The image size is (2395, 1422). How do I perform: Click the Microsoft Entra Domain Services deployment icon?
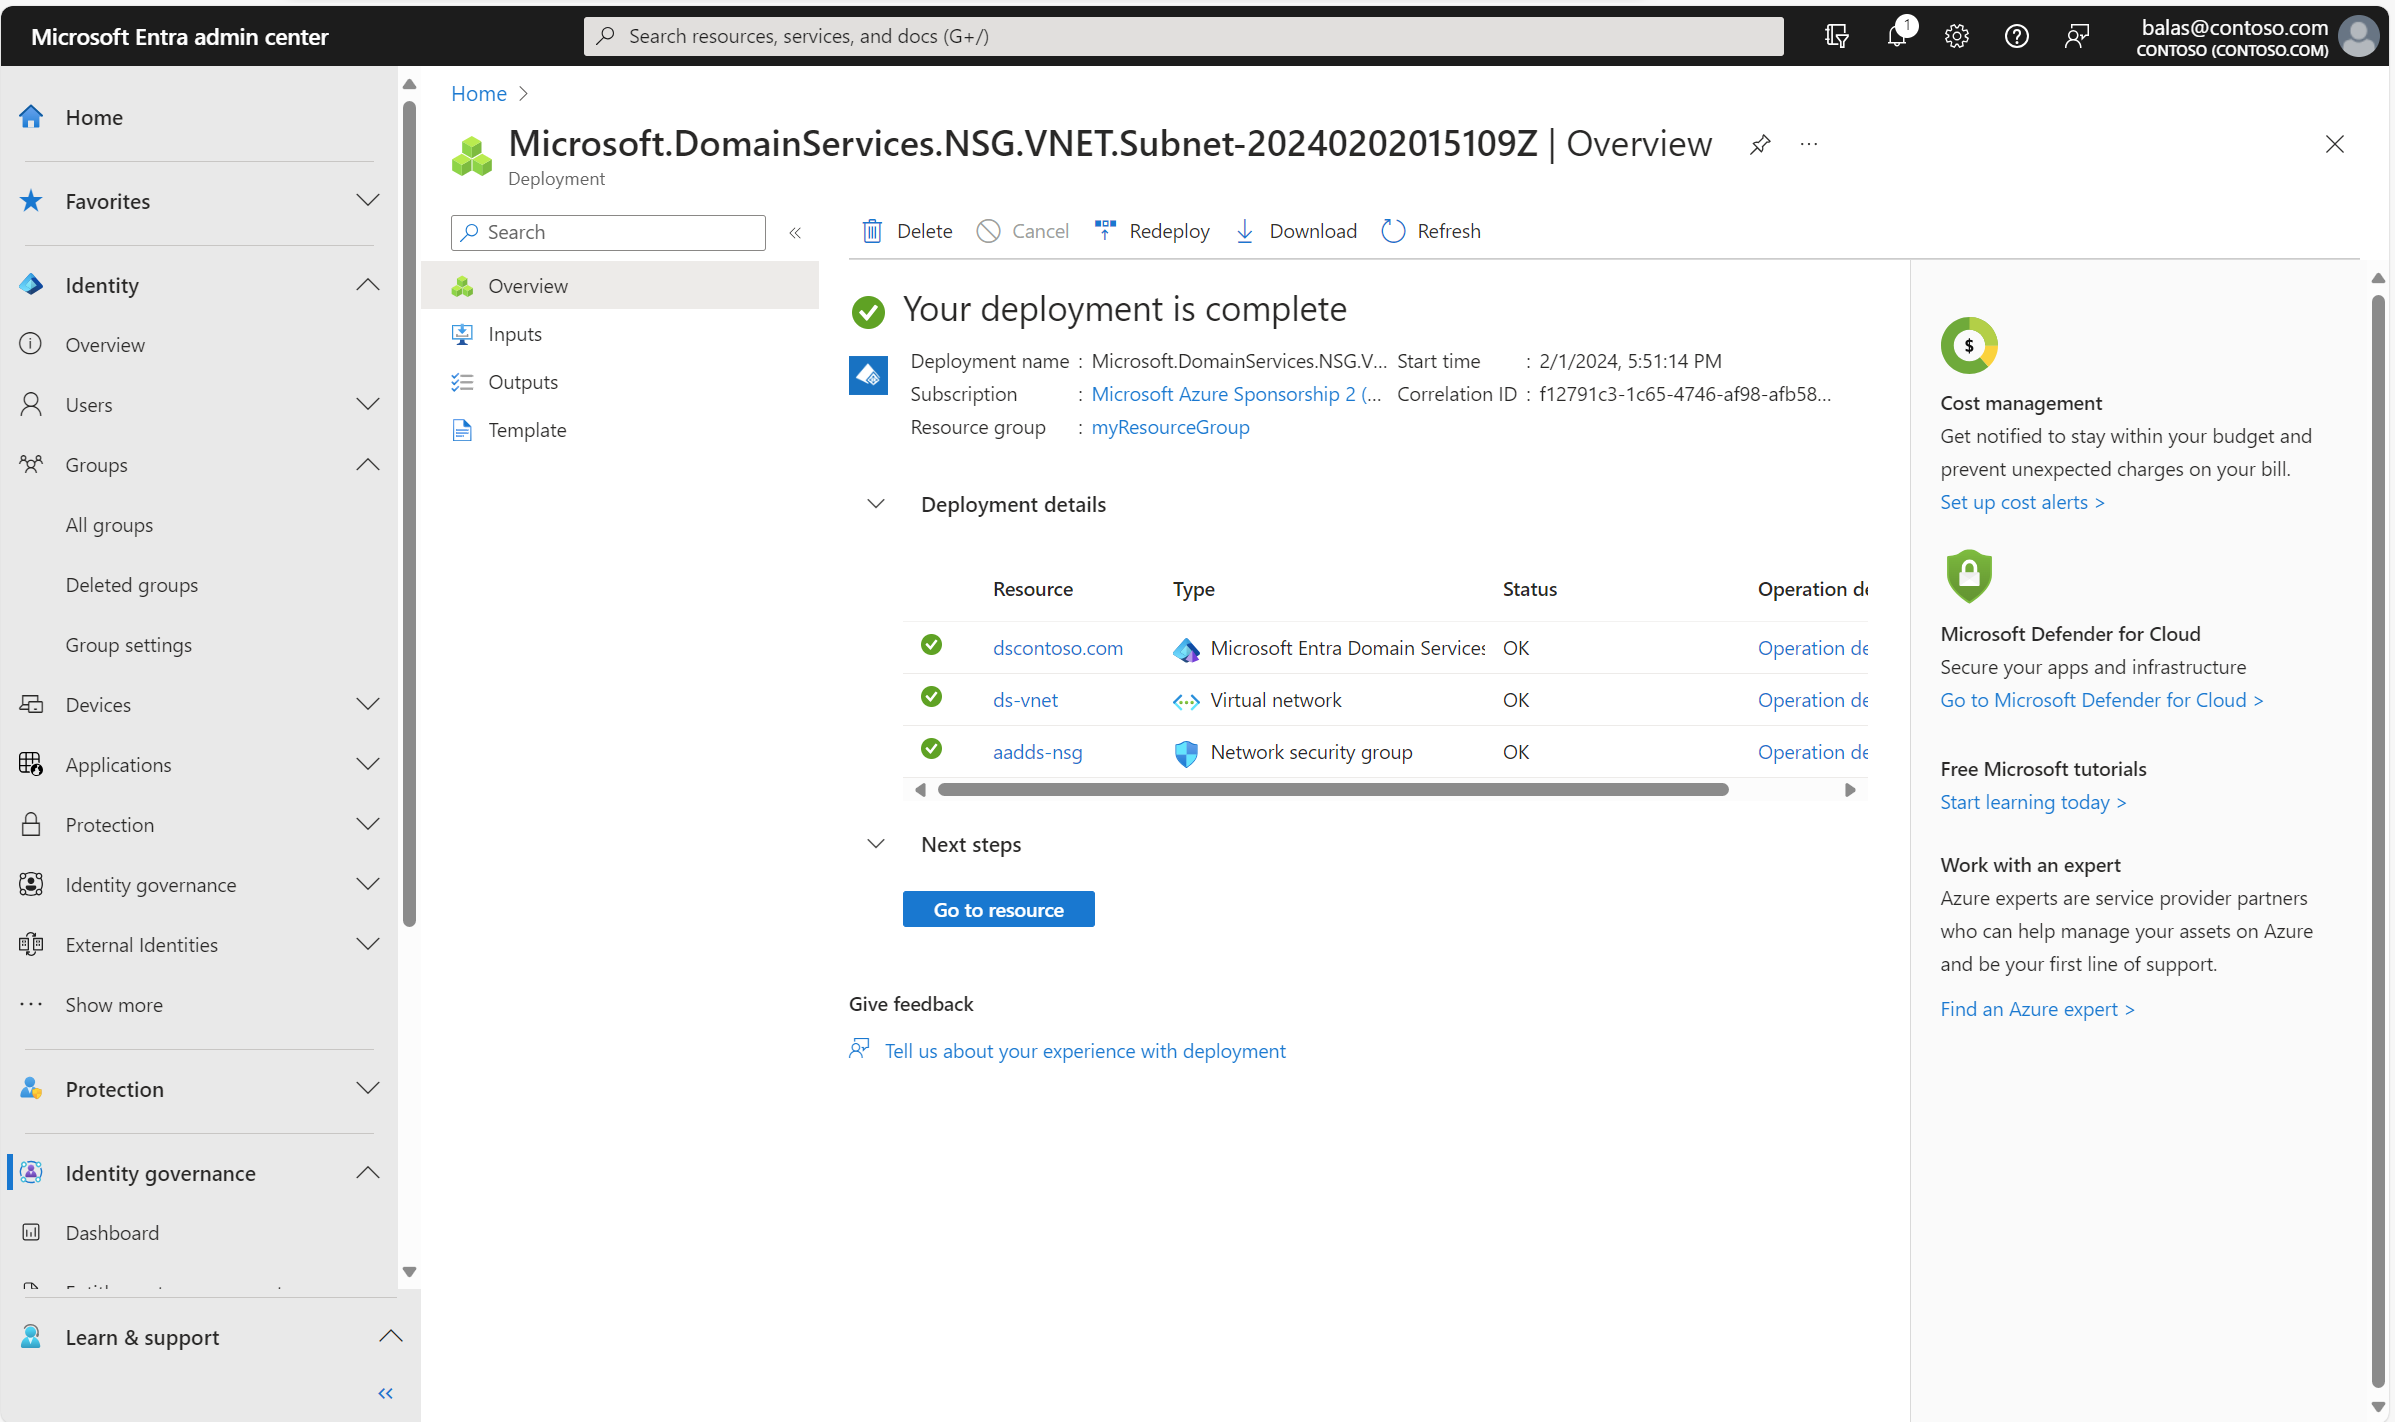pos(1186,648)
